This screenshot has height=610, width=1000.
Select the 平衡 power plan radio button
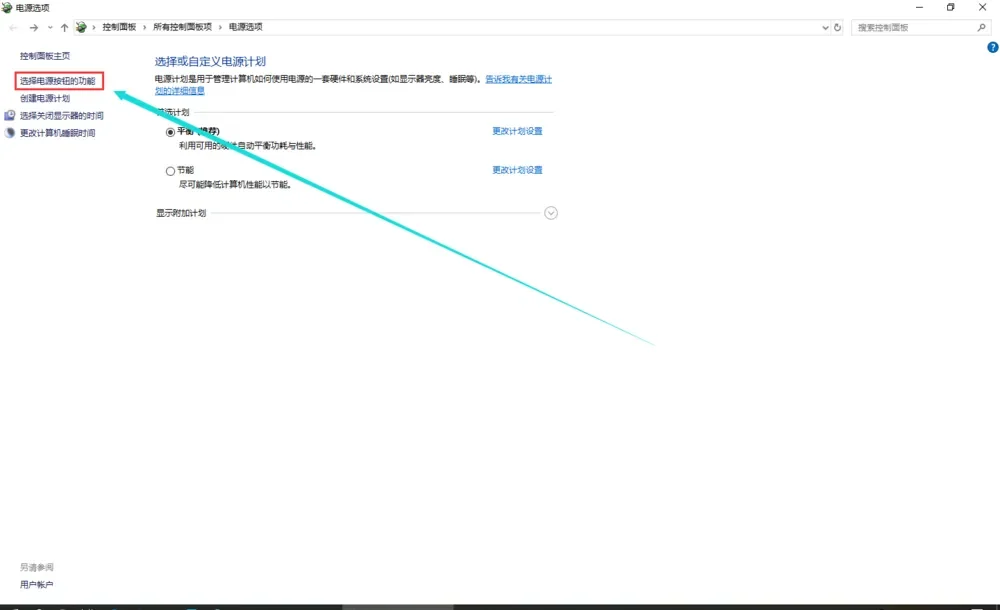(x=170, y=132)
